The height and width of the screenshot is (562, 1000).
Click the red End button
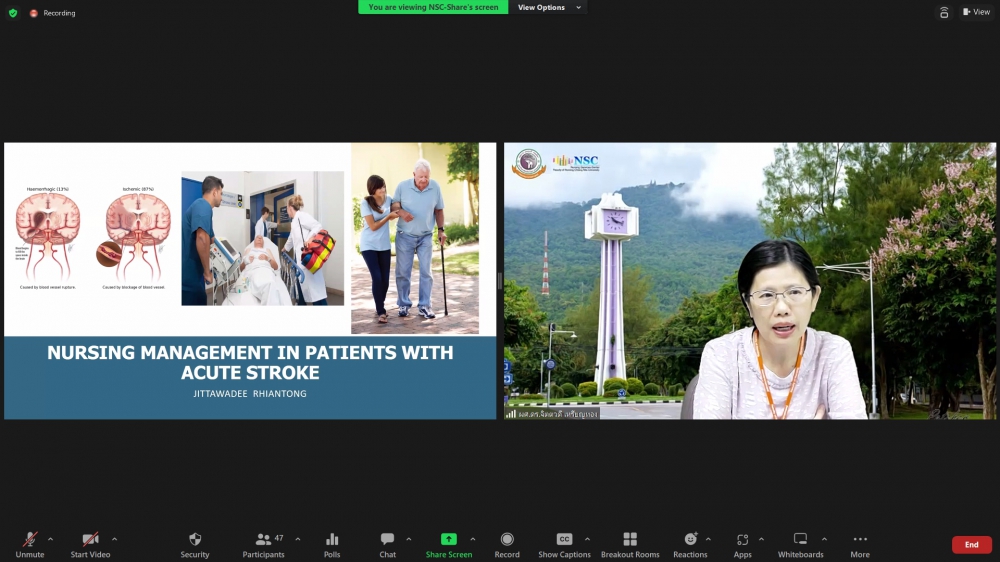click(x=971, y=545)
